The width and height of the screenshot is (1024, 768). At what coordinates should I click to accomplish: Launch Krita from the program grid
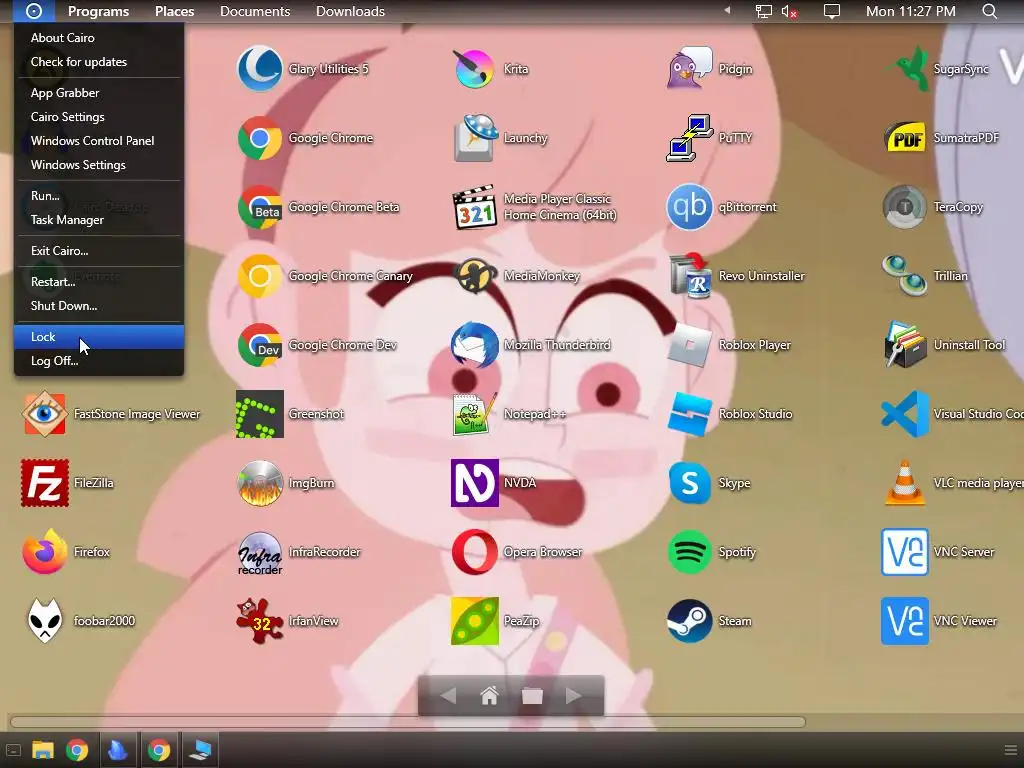point(475,69)
